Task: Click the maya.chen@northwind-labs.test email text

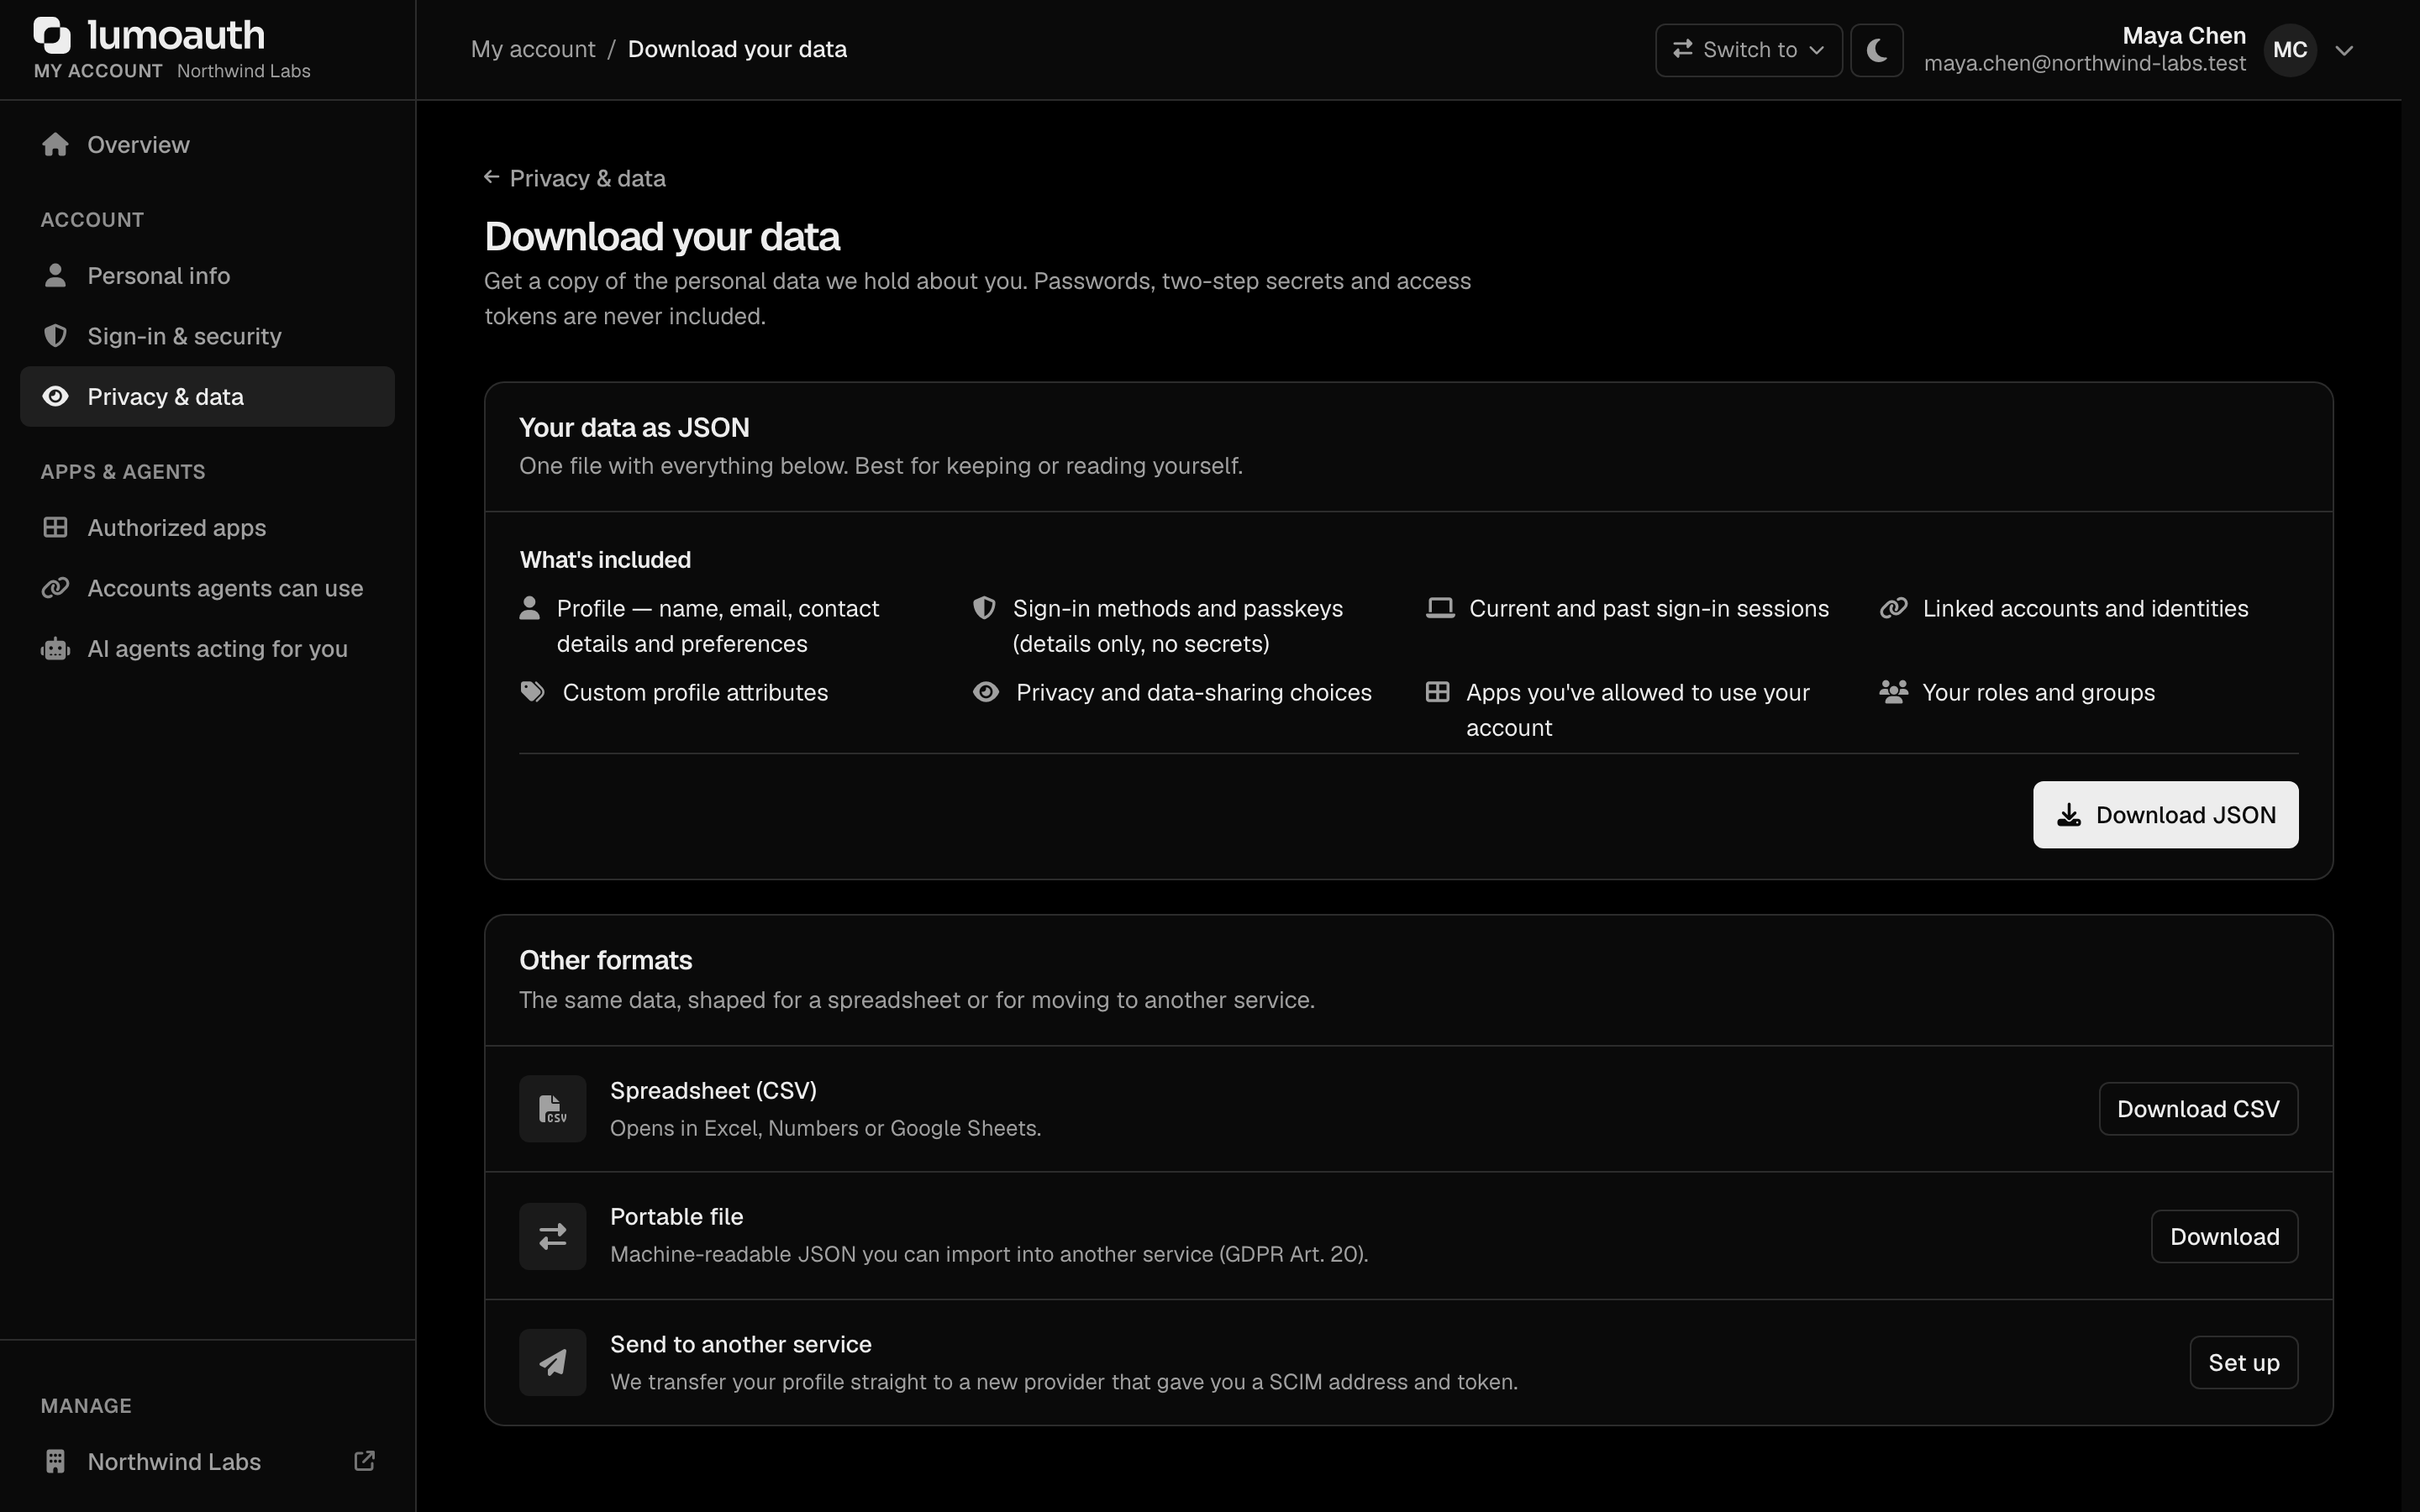Action: 2085,64
